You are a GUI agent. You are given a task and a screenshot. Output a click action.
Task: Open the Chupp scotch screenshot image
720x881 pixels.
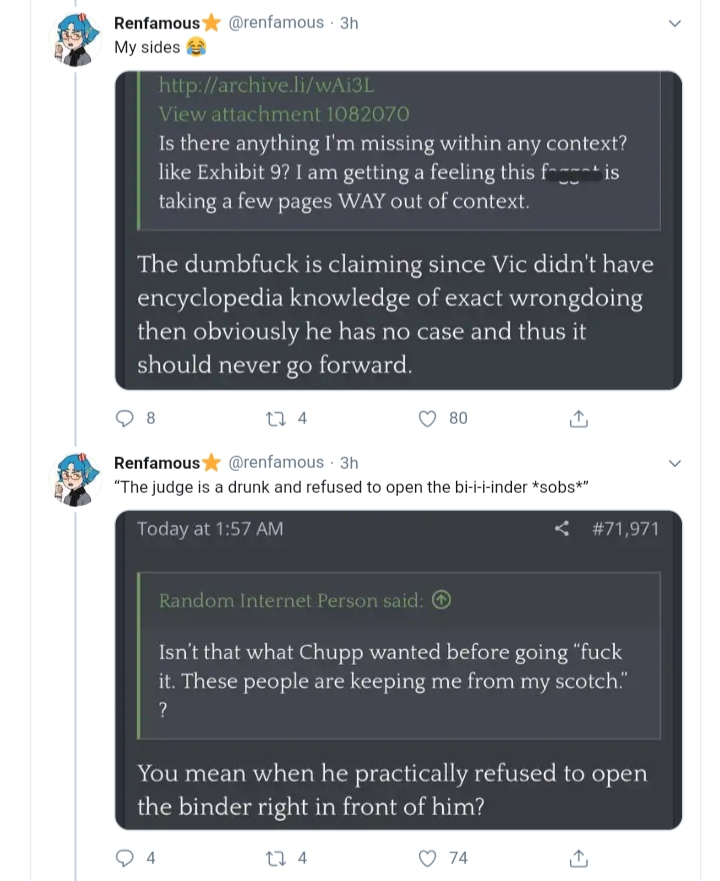[x=399, y=670]
